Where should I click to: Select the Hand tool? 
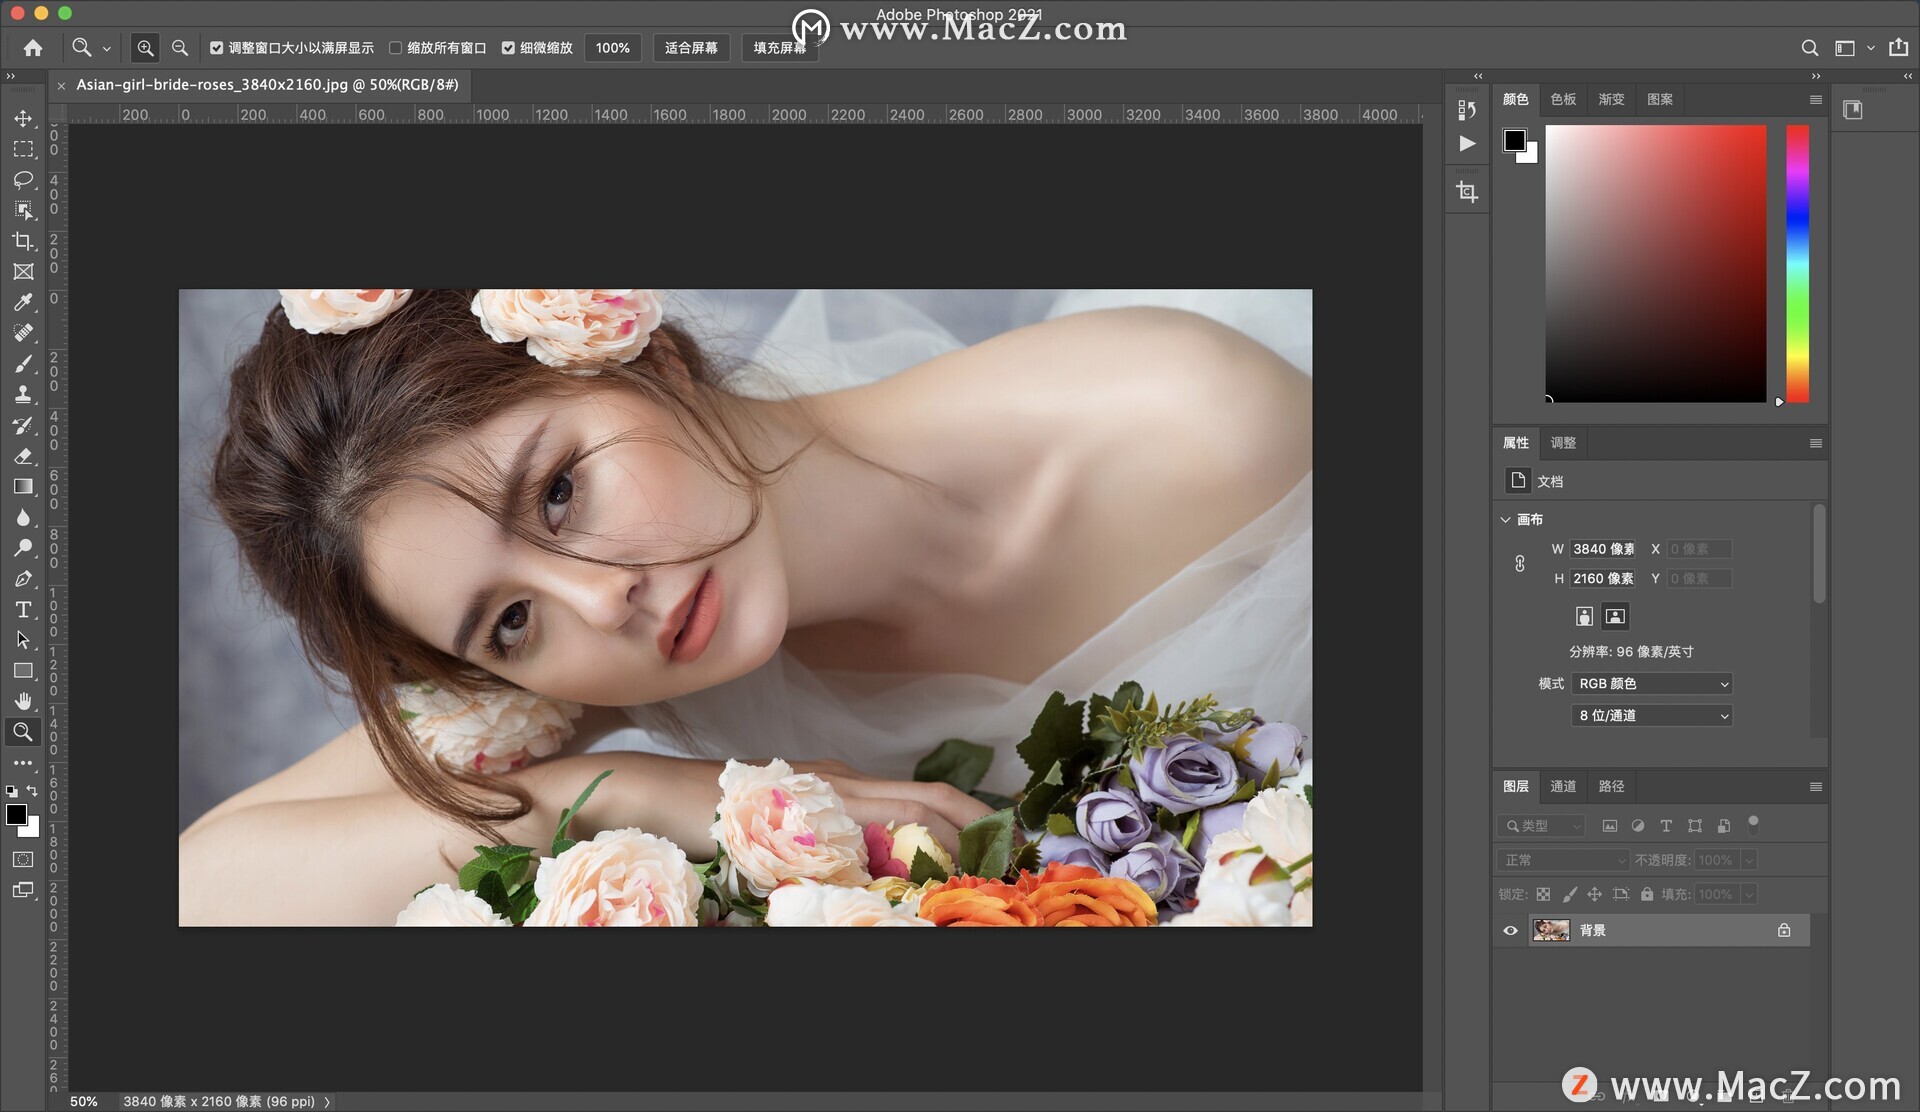tap(23, 701)
